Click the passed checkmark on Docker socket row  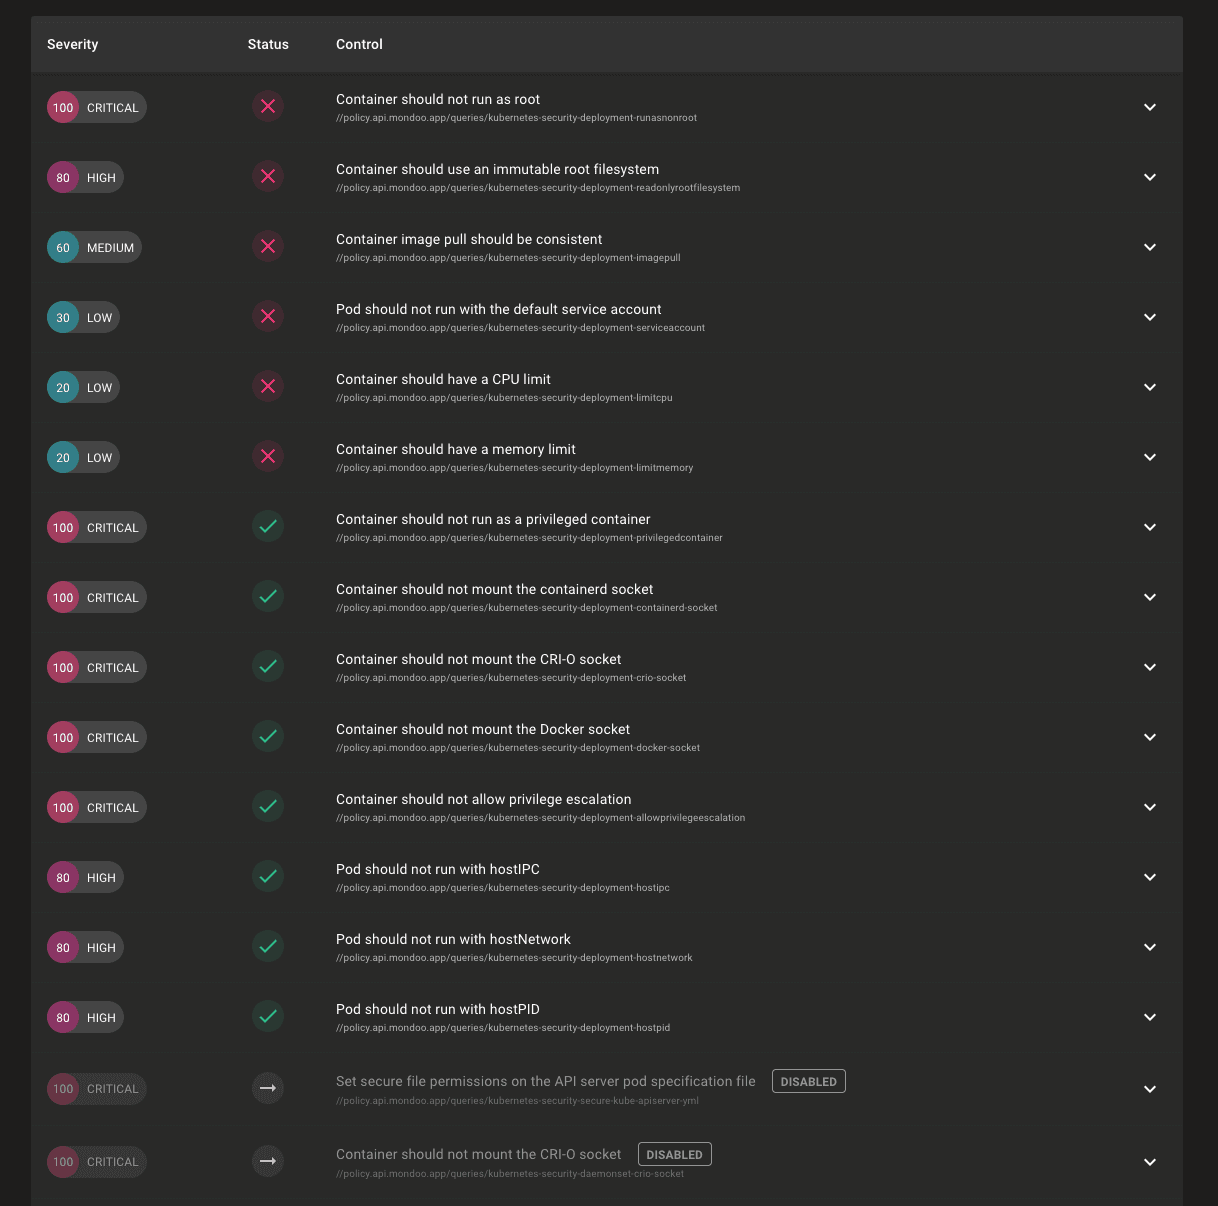click(x=268, y=737)
